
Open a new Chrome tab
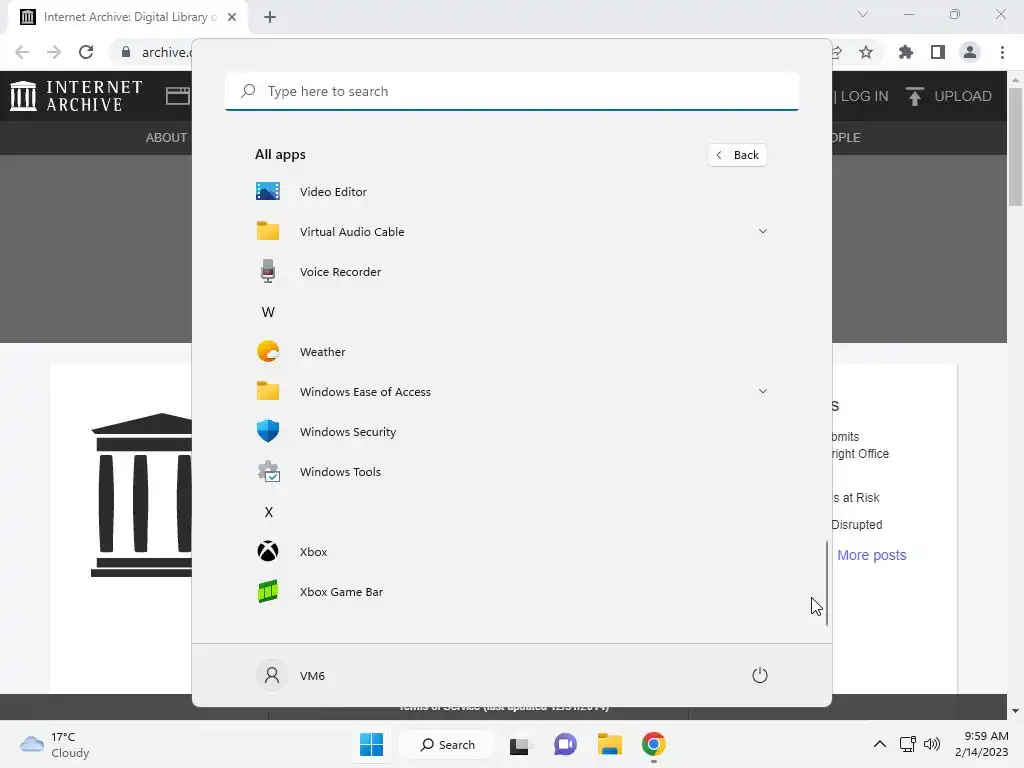(x=270, y=17)
